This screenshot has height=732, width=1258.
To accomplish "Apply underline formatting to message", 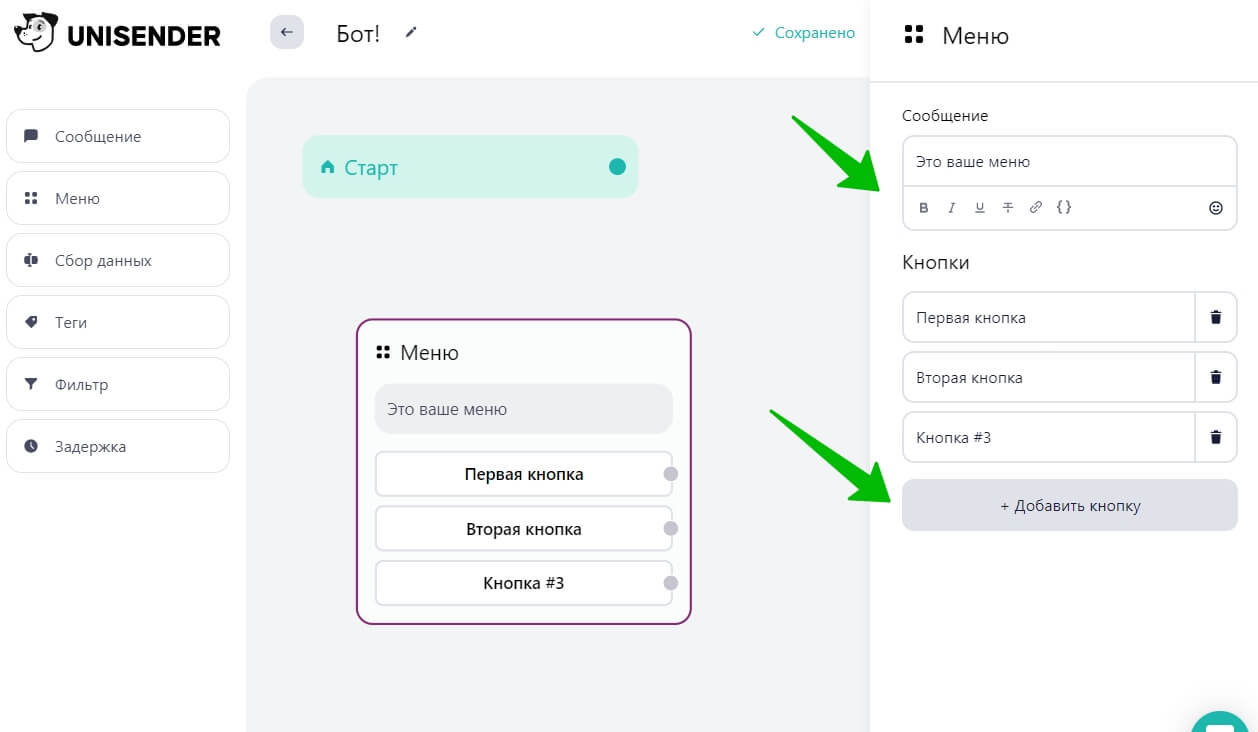I will click(x=980, y=208).
